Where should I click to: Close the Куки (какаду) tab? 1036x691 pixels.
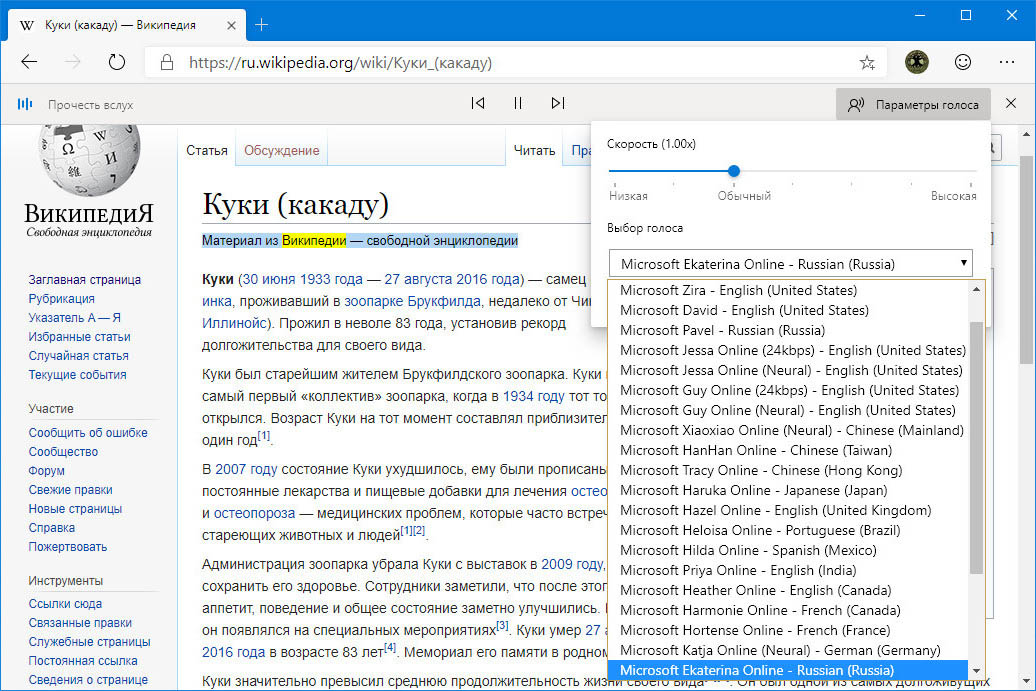(x=231, y=25)
